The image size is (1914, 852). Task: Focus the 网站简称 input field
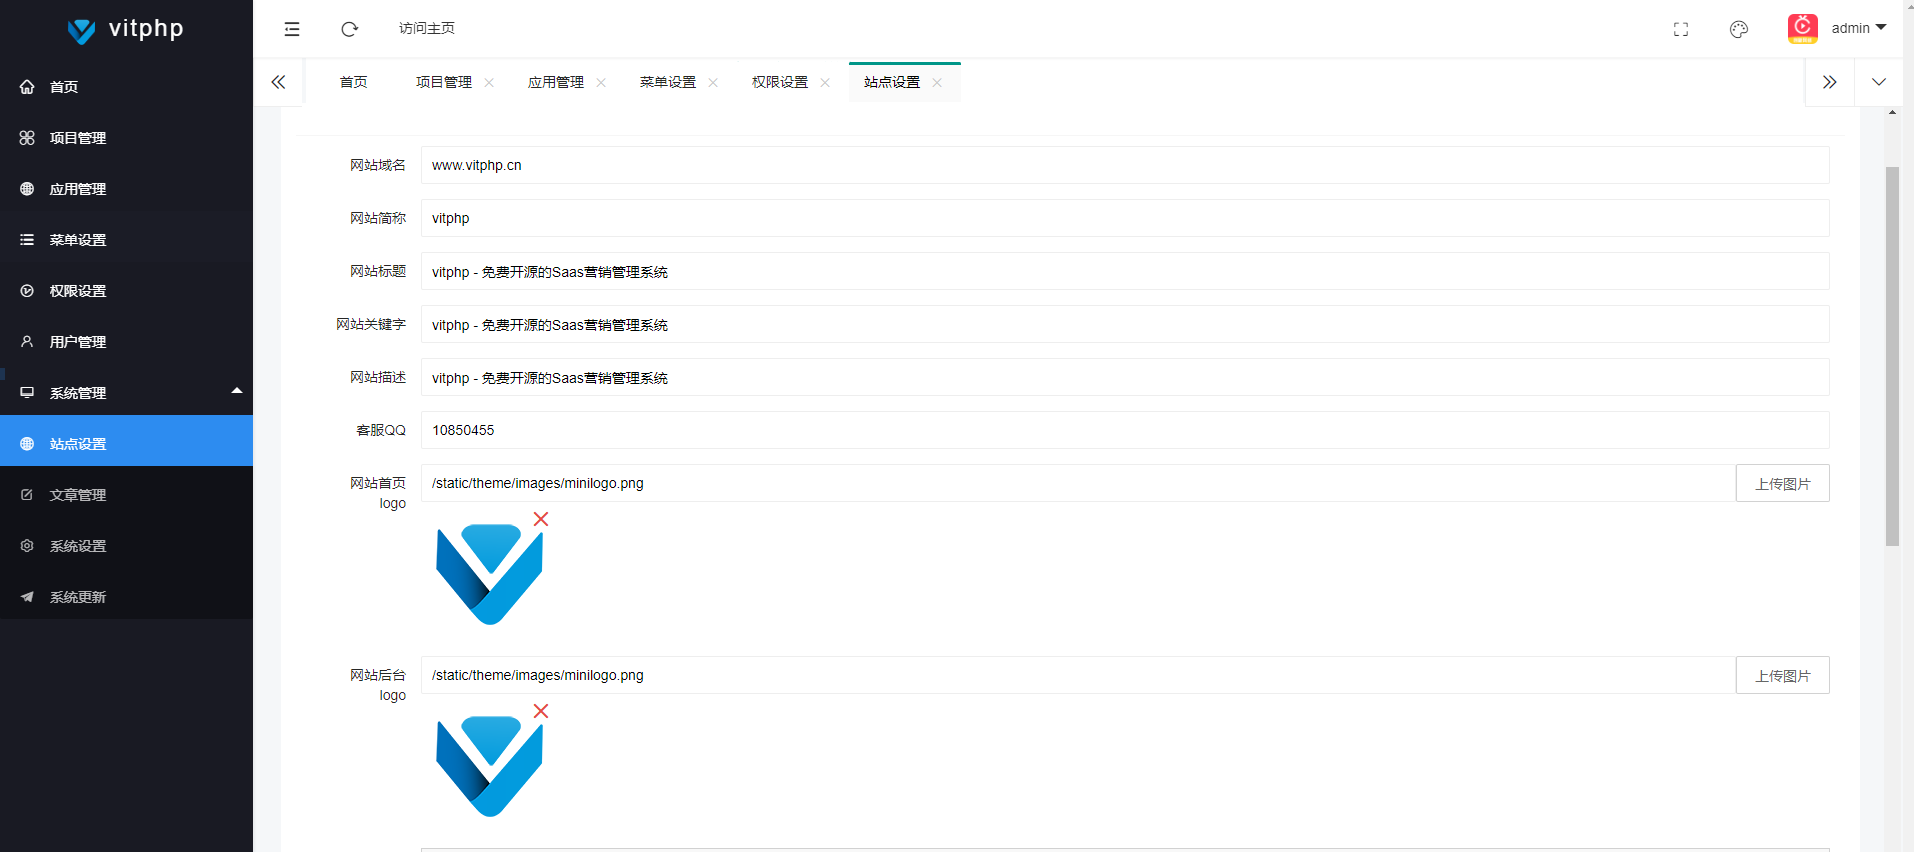1125,218
